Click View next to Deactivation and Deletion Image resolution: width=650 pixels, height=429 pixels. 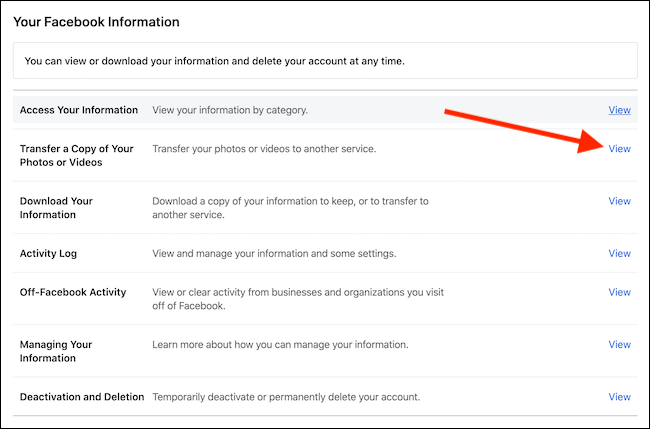pyautogui.click(x=619, y=397)
